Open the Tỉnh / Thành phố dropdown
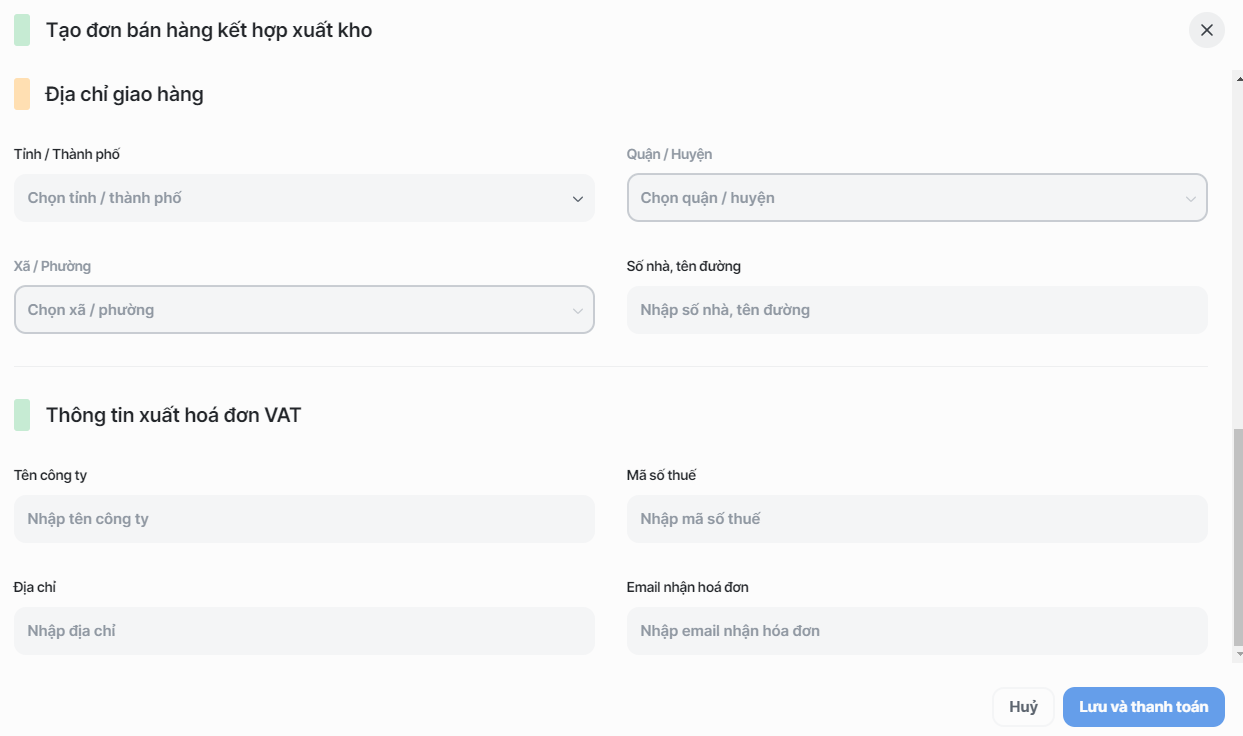This screenshot has width=1243, height=736. [304, 198]
